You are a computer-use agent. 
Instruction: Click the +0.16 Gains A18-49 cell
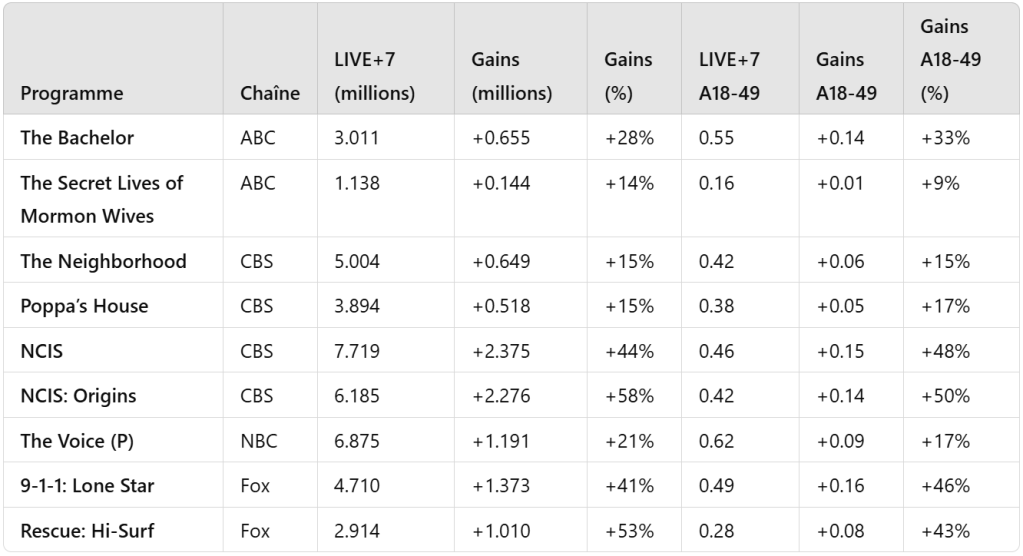[x=840, y=486]
